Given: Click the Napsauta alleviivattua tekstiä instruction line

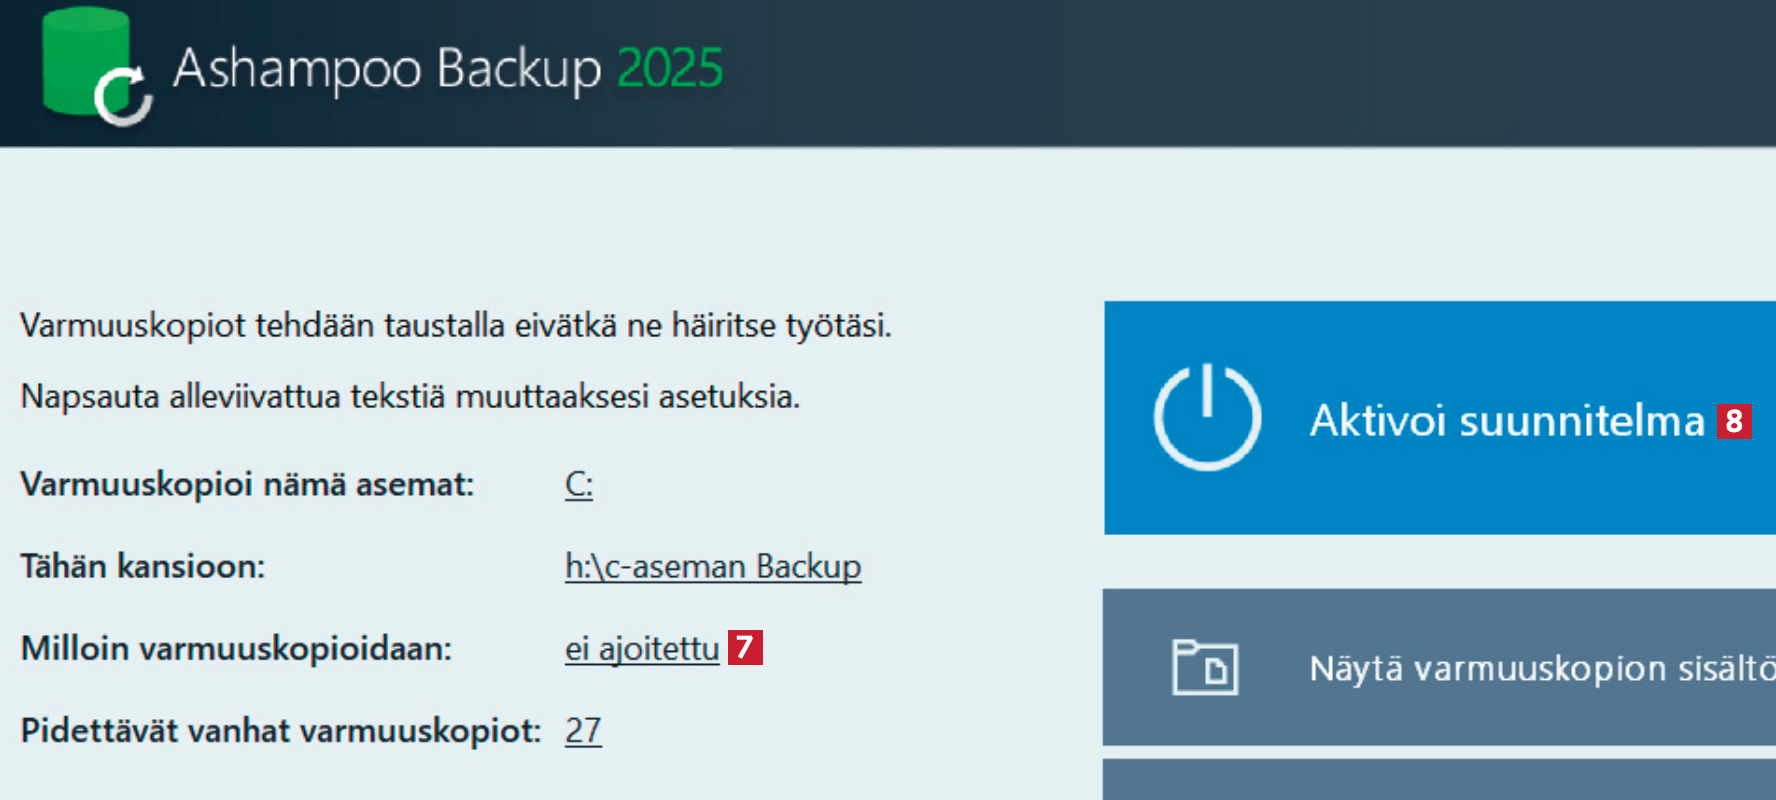Looking at the screenshot, I should [x=410, y=397].
